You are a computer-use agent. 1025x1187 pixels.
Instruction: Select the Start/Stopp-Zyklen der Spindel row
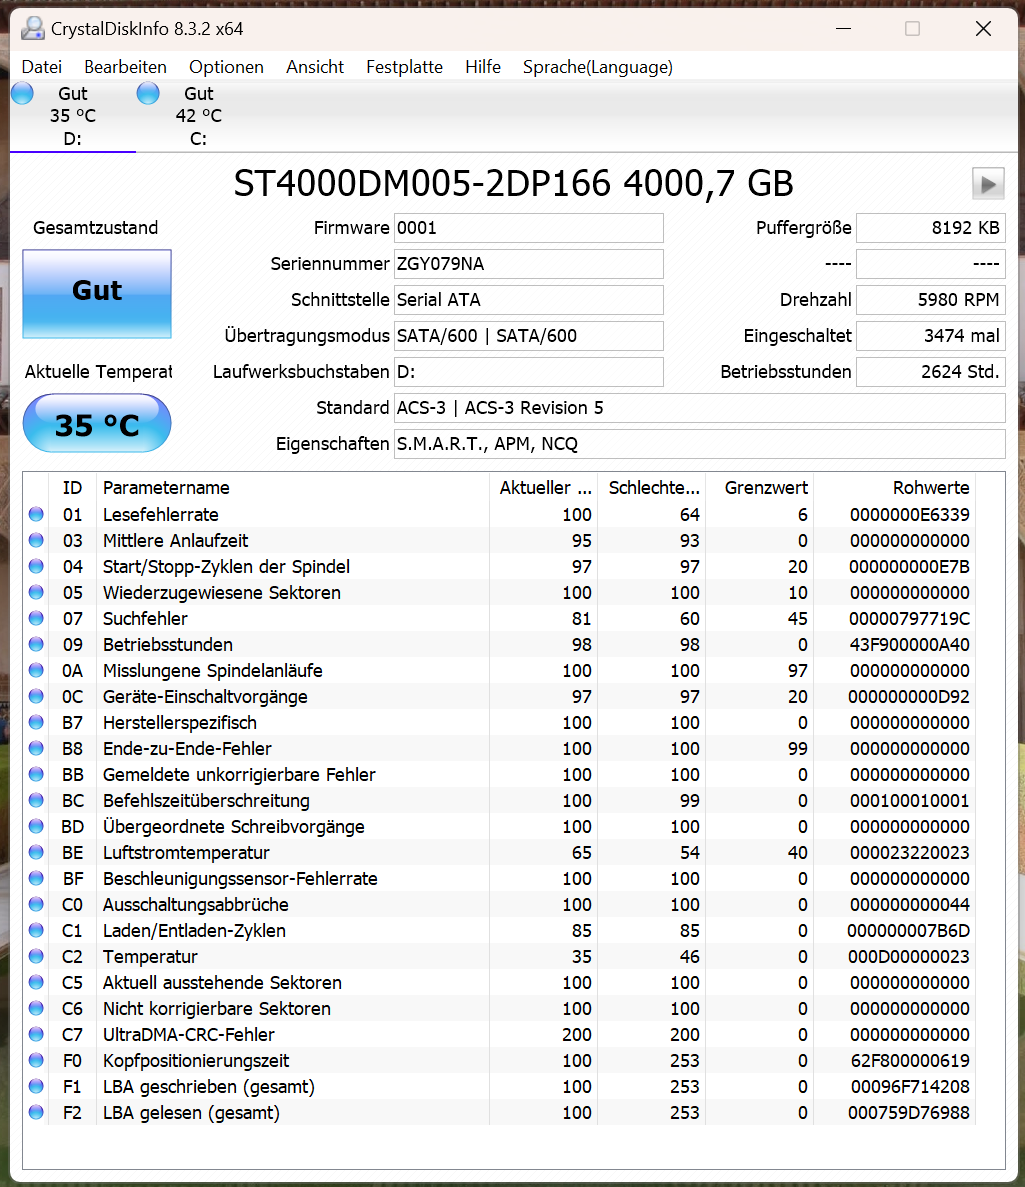click(500, 566)
